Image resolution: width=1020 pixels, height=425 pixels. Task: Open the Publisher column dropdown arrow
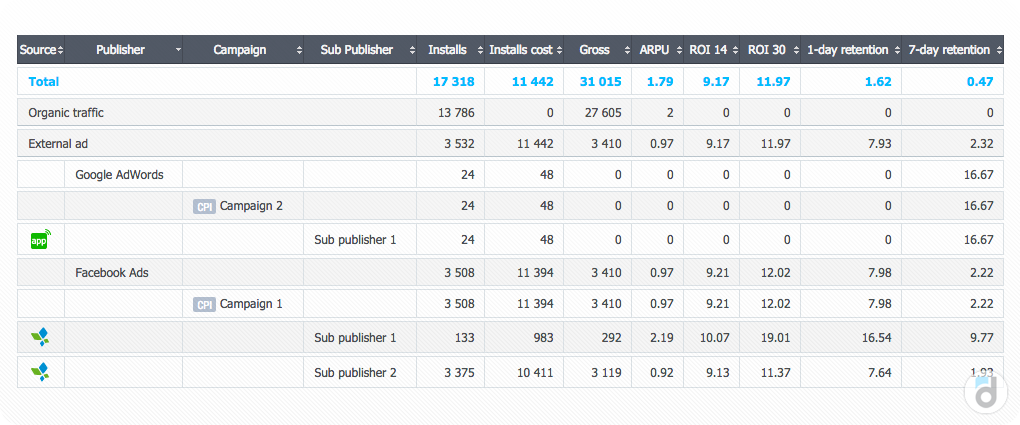(x=177, y=50)
